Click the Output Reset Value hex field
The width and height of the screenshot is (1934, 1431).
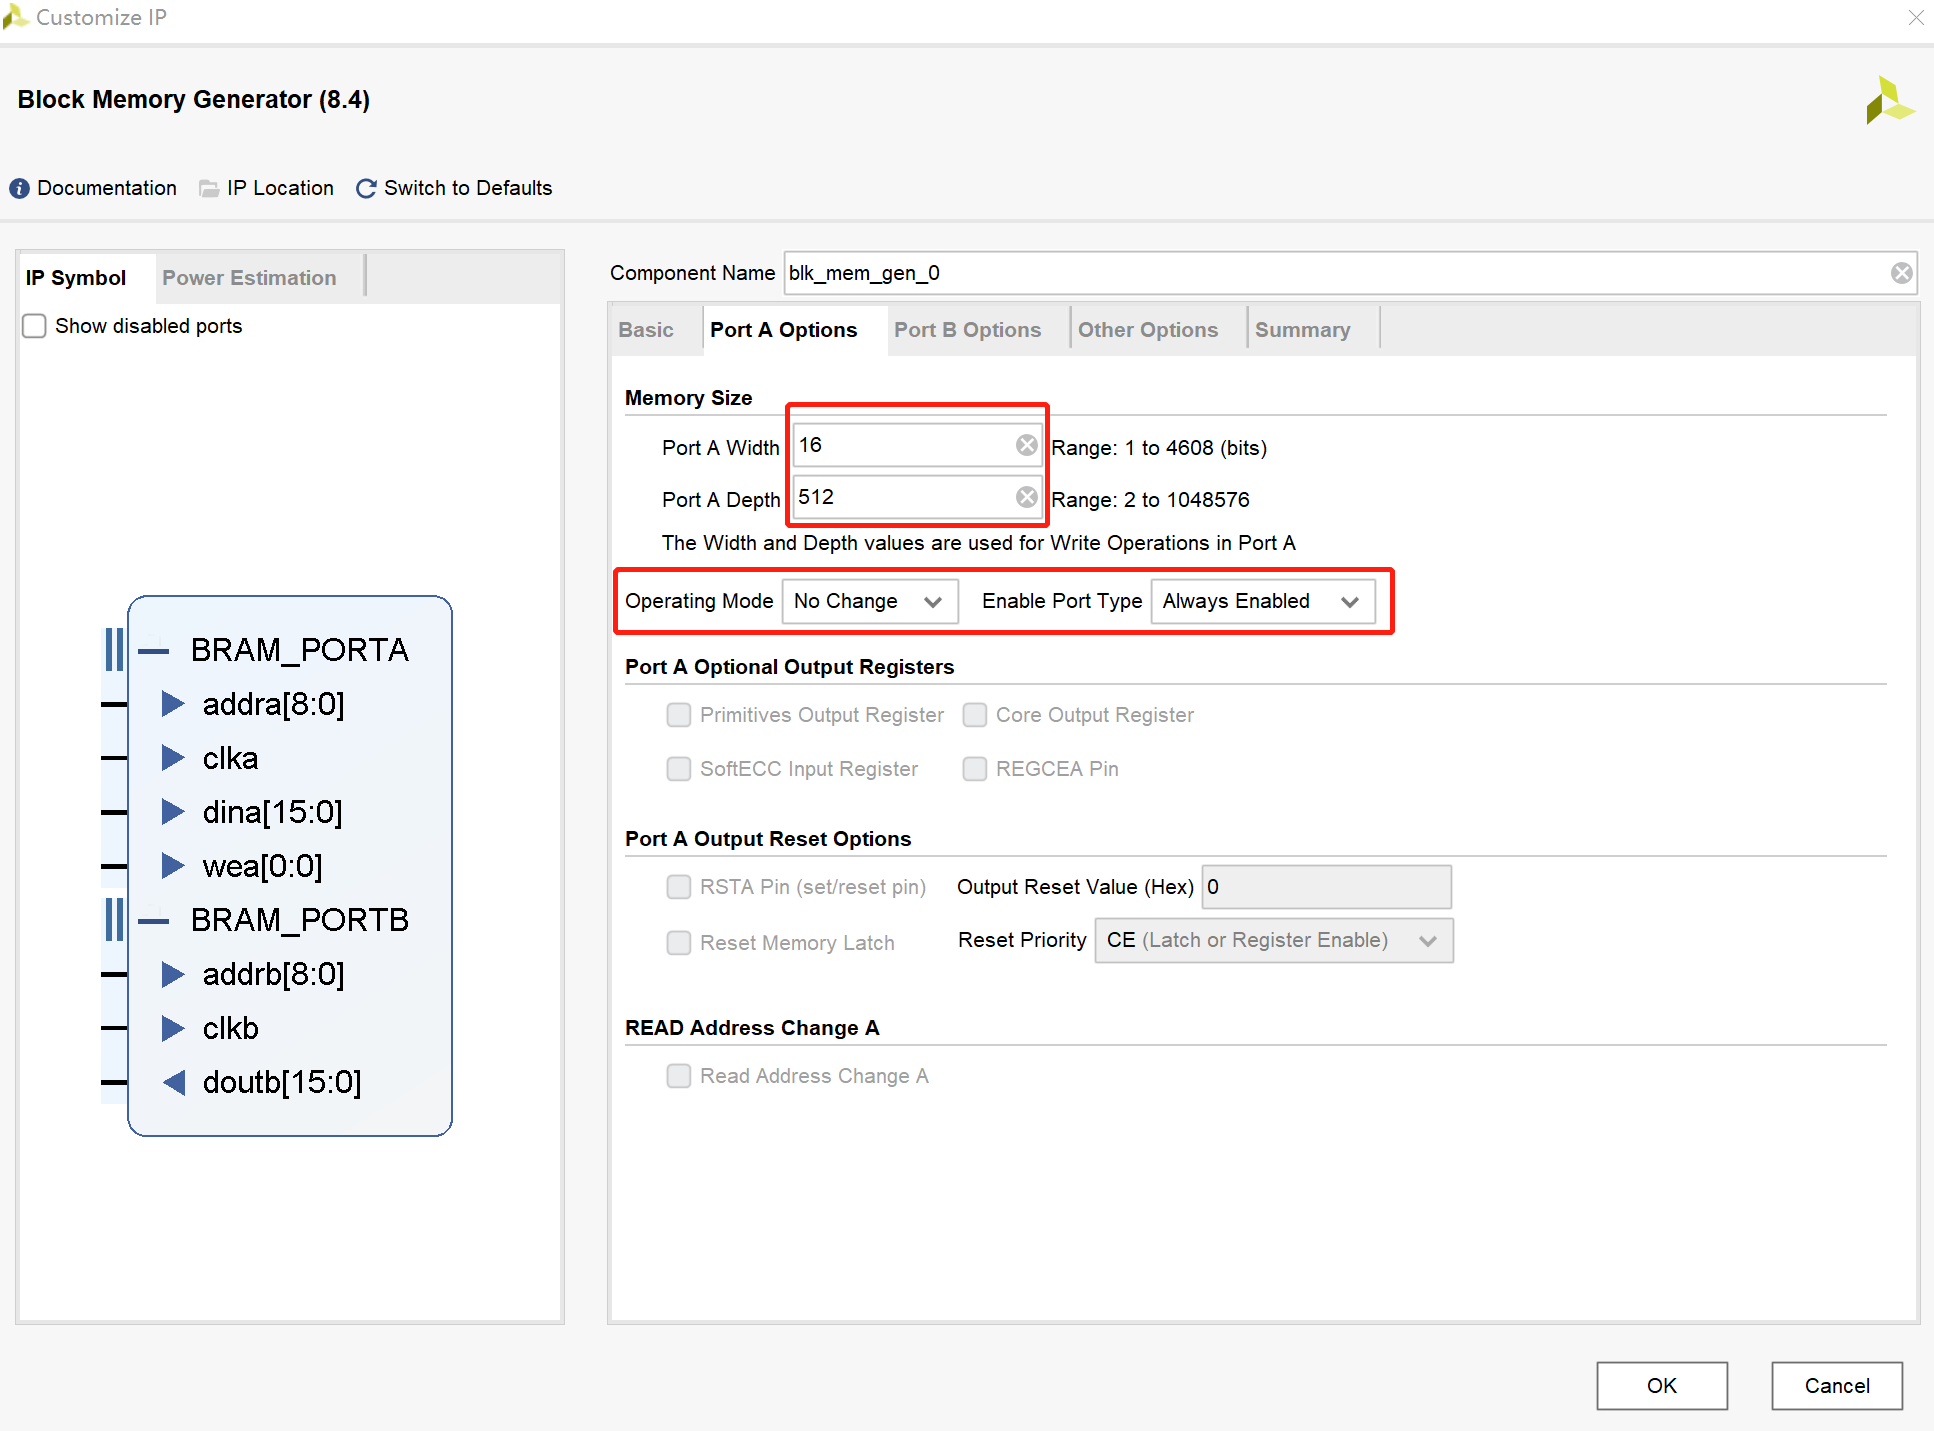point(1325,887)
